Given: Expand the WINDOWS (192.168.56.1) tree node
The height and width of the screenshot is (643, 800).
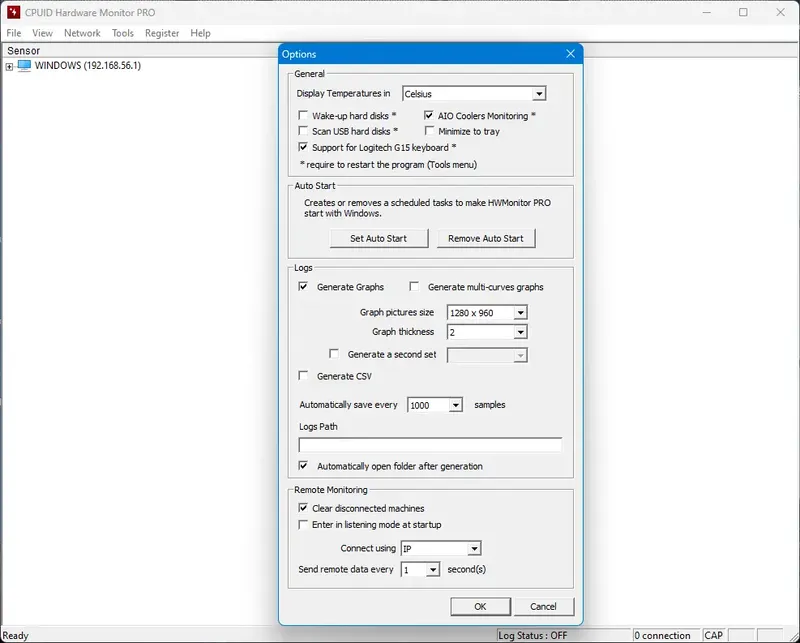Looking at the screenshot, I should coord(9,66).
